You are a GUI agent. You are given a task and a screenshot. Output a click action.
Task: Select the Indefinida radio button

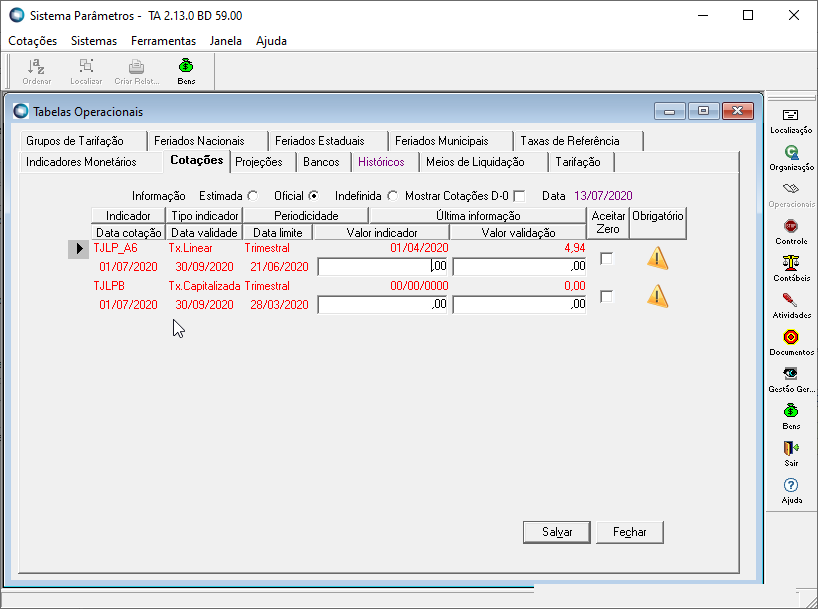tap(392, 196)
